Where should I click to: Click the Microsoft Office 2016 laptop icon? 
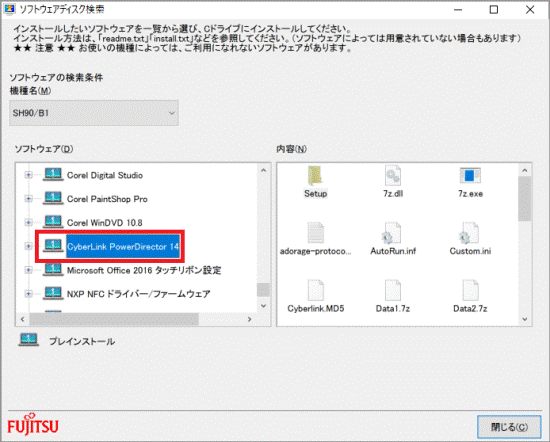53,270
